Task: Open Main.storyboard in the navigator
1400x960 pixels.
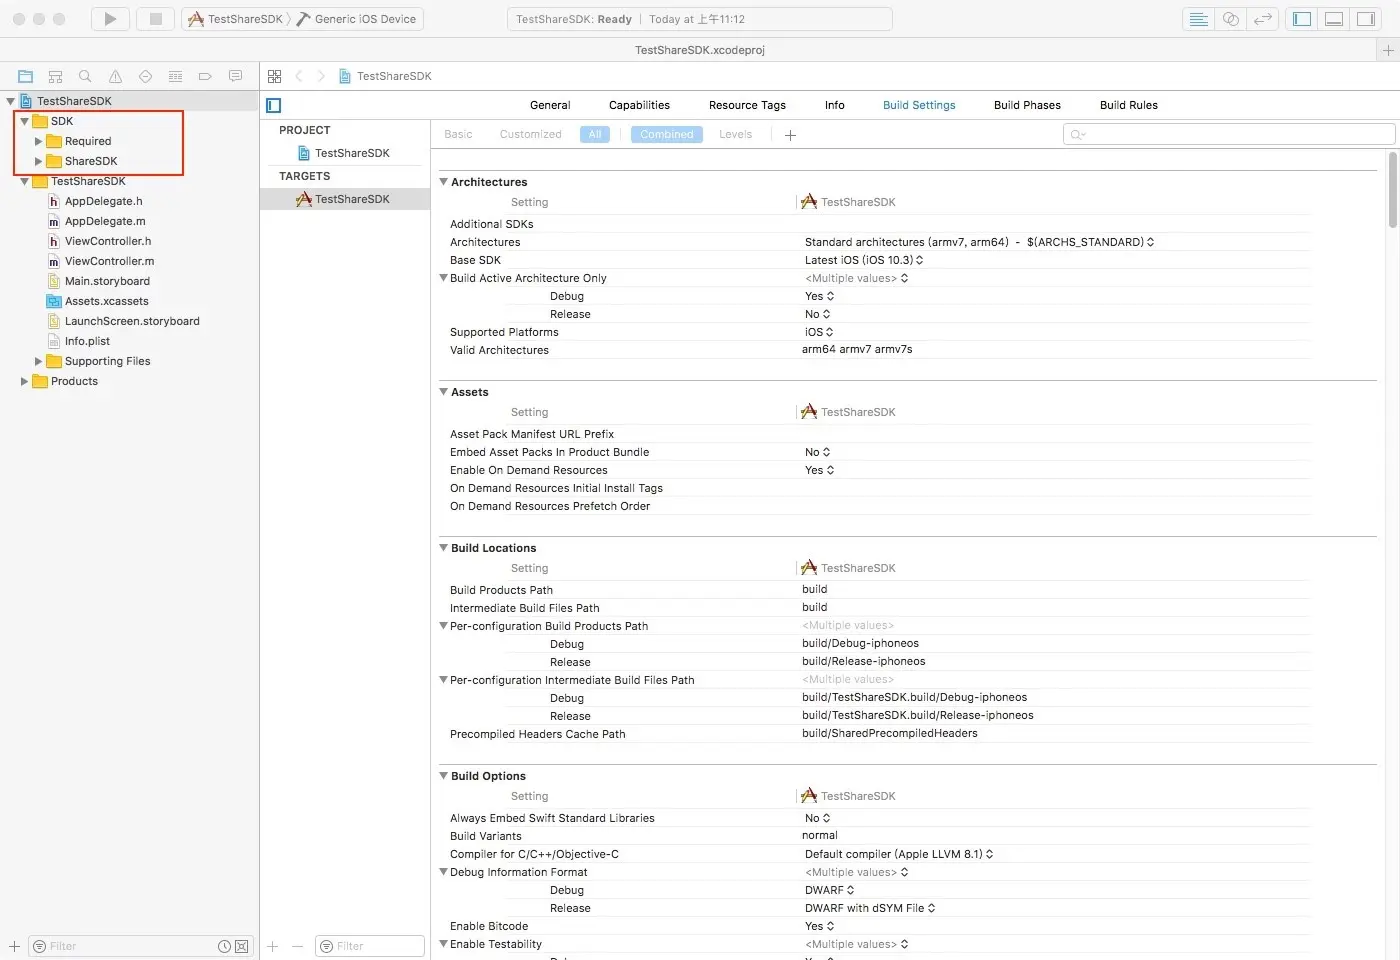Action: [99, 281]
